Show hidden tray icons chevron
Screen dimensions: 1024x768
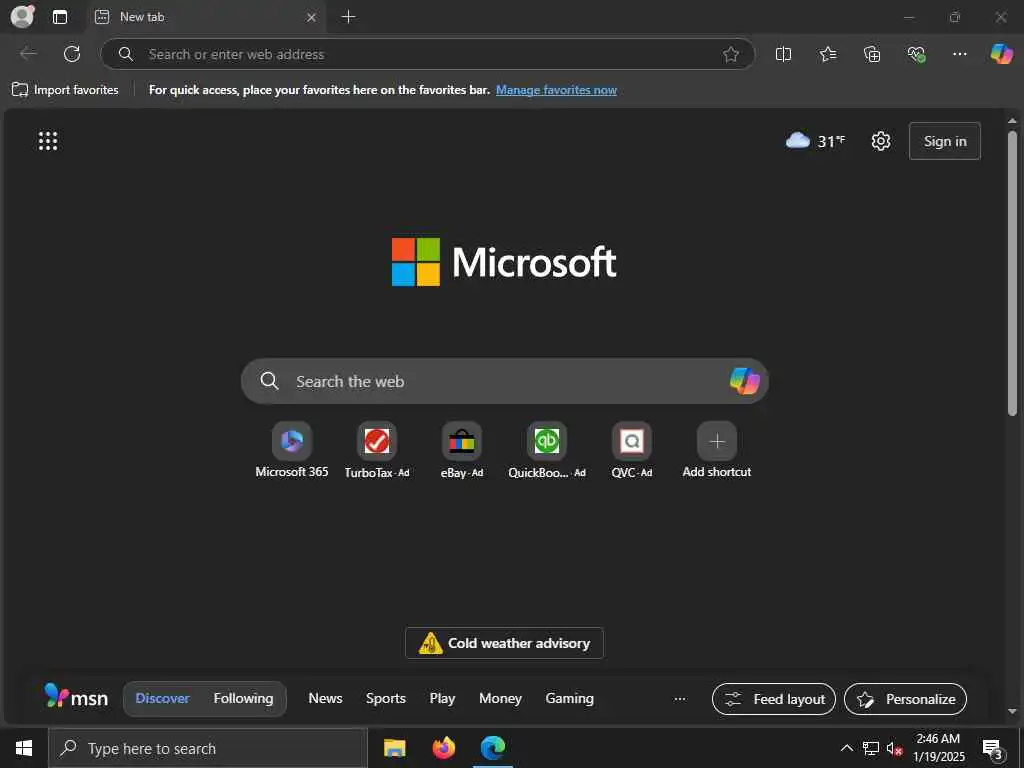pos(846,748)
